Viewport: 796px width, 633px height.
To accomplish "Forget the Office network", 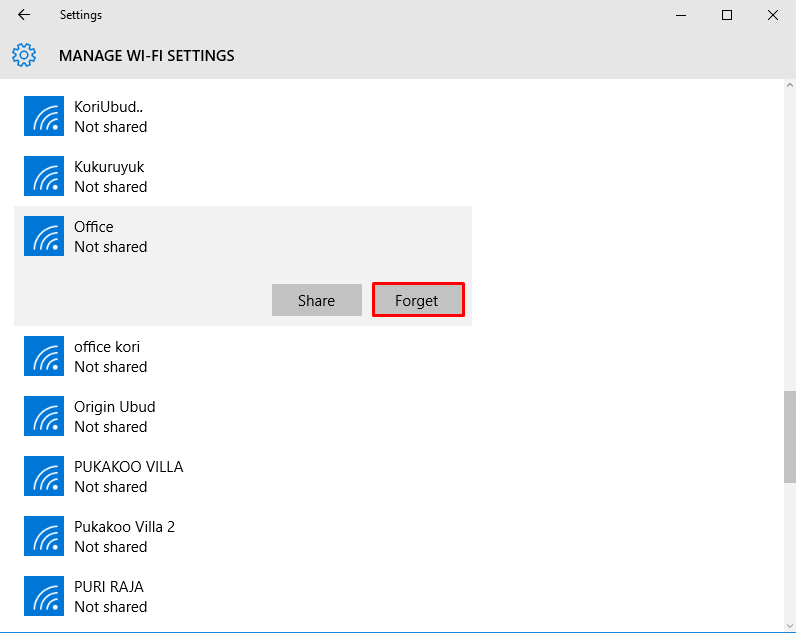I will [x=418, y=300].
